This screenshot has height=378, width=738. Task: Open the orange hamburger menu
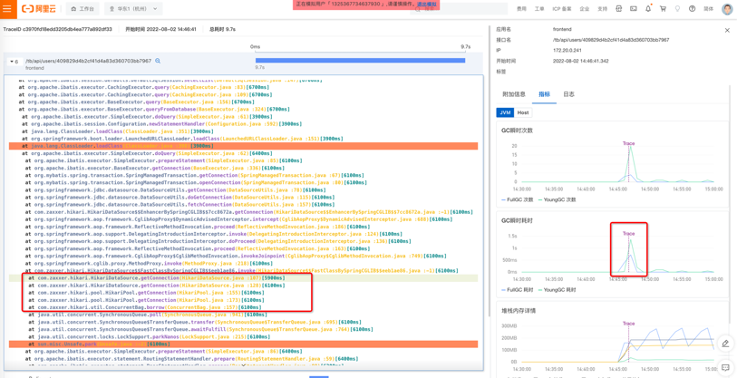coord(8,8)
